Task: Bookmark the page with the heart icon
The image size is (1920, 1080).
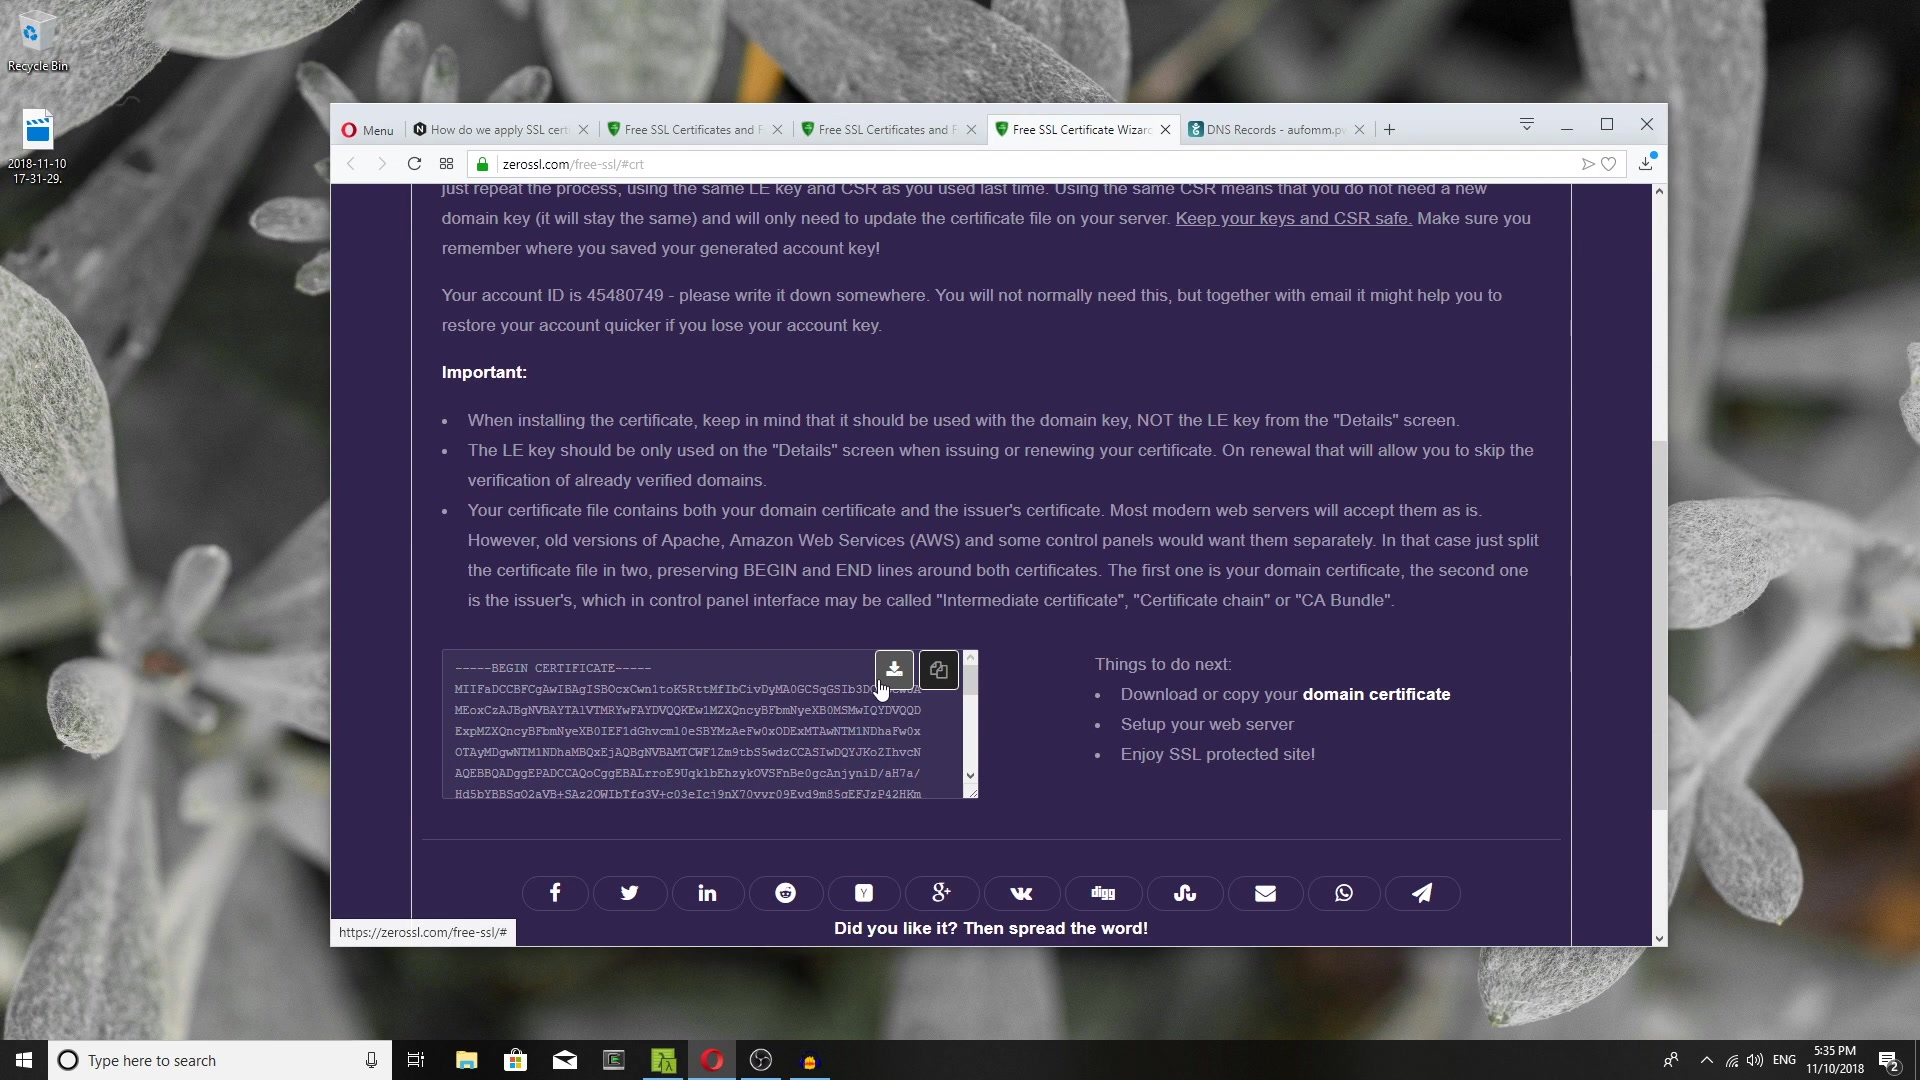Action: (x=1608, y=164)
